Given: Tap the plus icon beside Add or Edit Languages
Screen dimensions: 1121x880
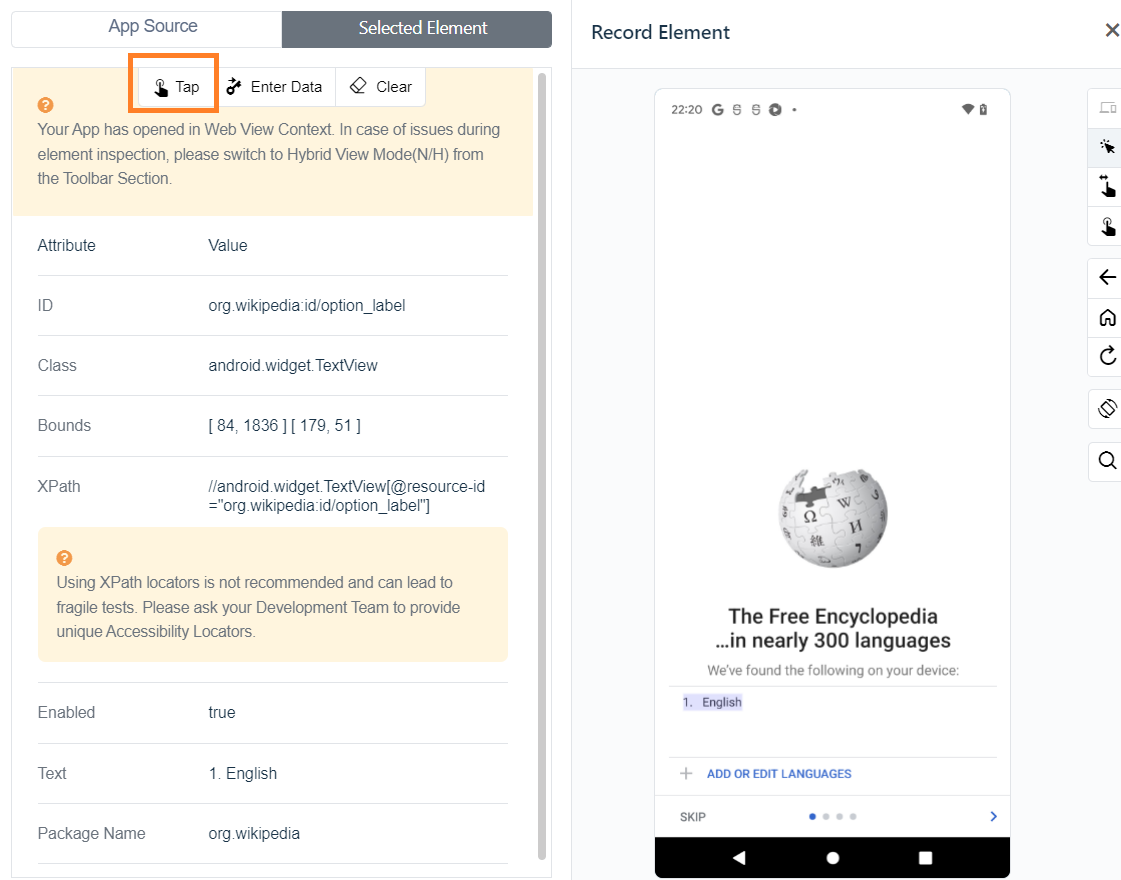Looking at the screenshot, I should pos(686,773).
